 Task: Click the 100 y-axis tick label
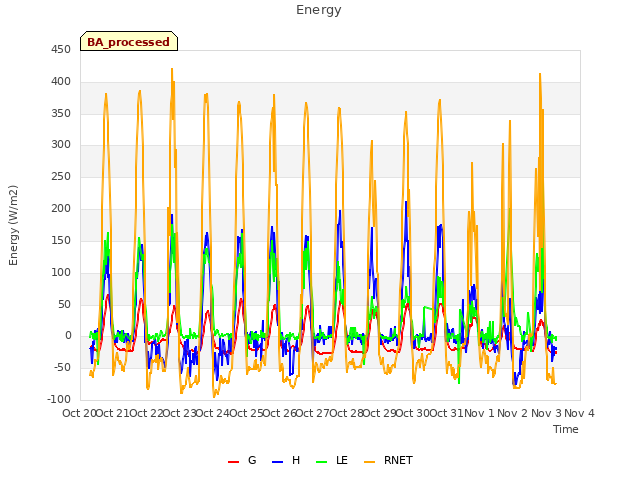61,272
